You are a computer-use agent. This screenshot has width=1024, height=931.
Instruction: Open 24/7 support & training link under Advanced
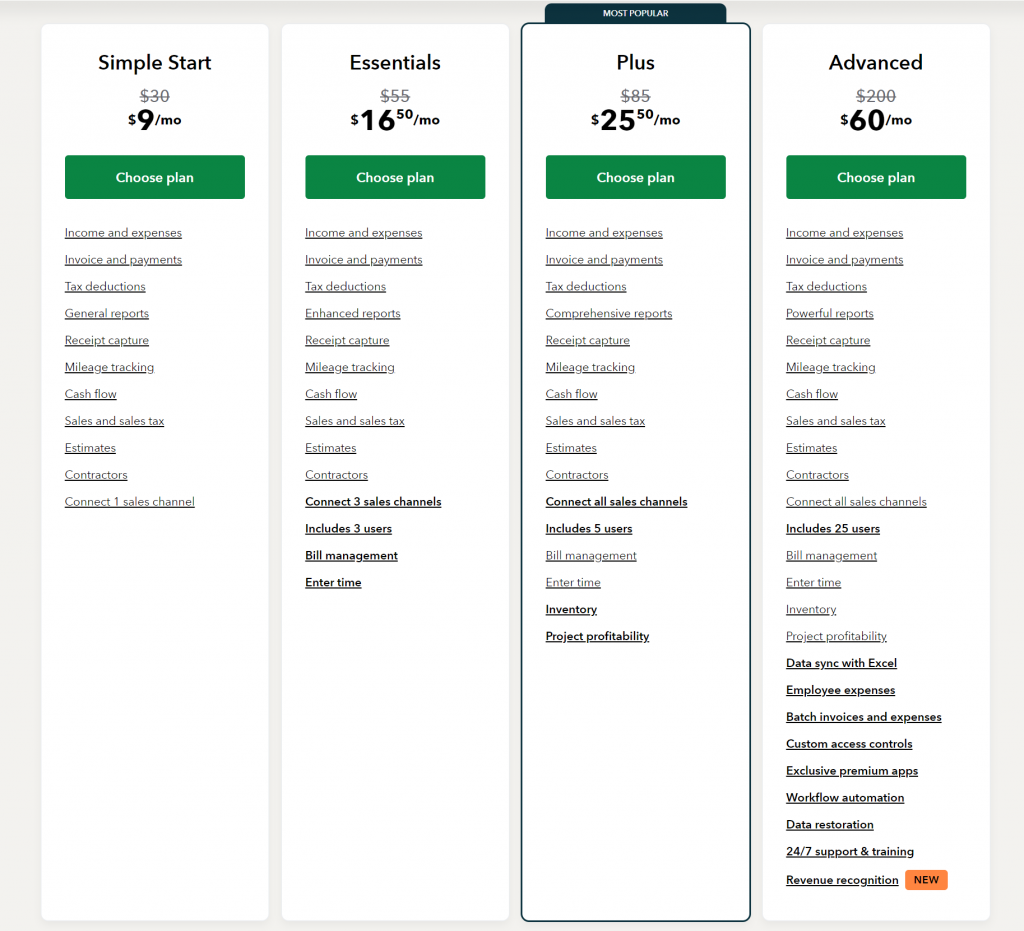coord(849,851)
